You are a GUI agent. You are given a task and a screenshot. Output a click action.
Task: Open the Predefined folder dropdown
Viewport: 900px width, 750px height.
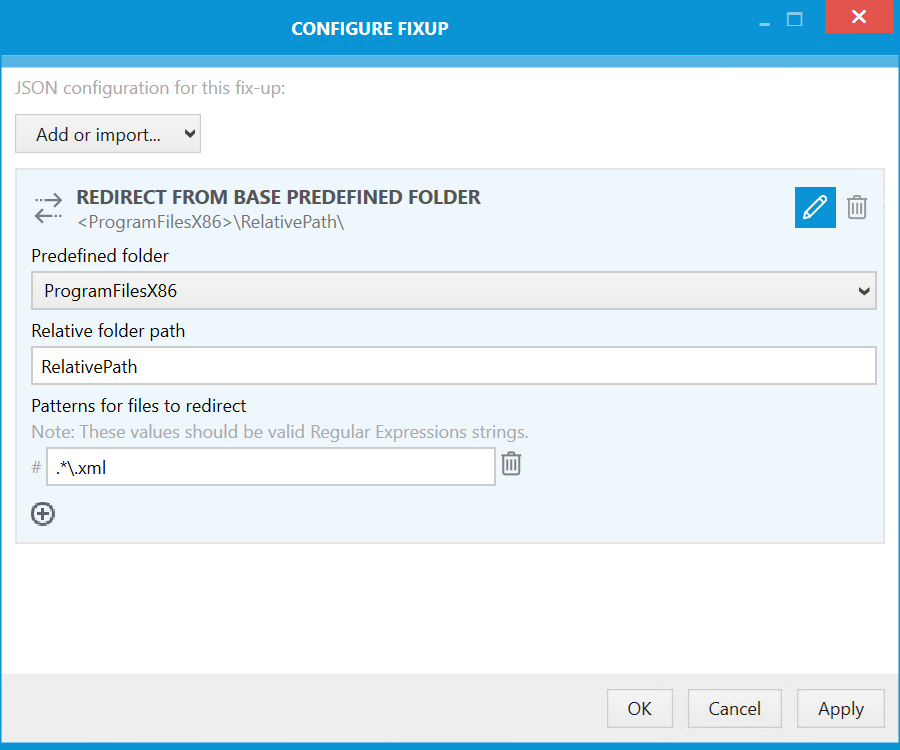click(x=453, y=291)
